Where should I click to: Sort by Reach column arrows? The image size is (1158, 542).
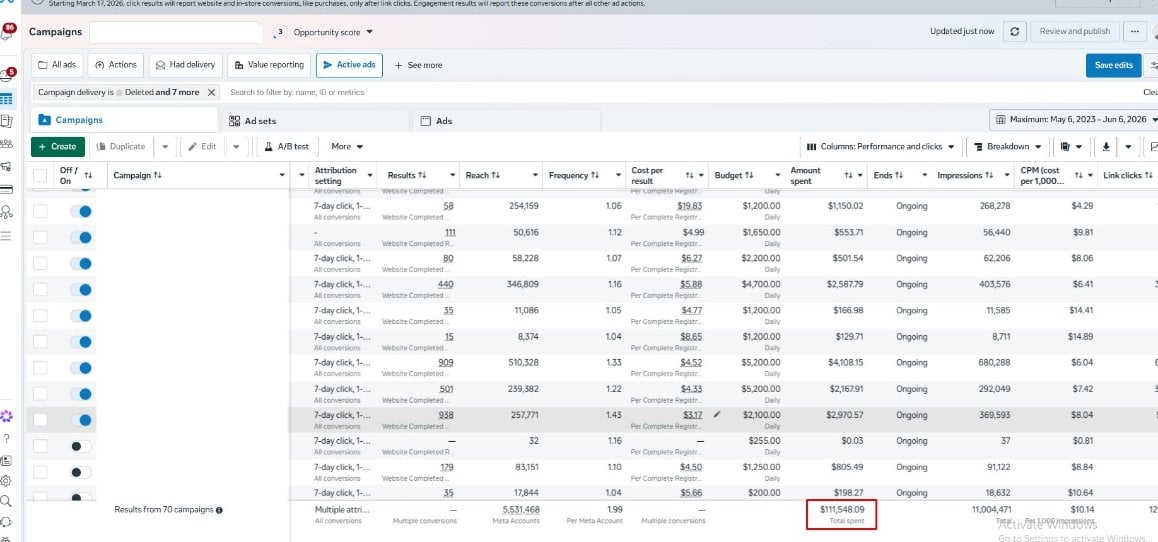pyautogui.click(x=496, y=175)
